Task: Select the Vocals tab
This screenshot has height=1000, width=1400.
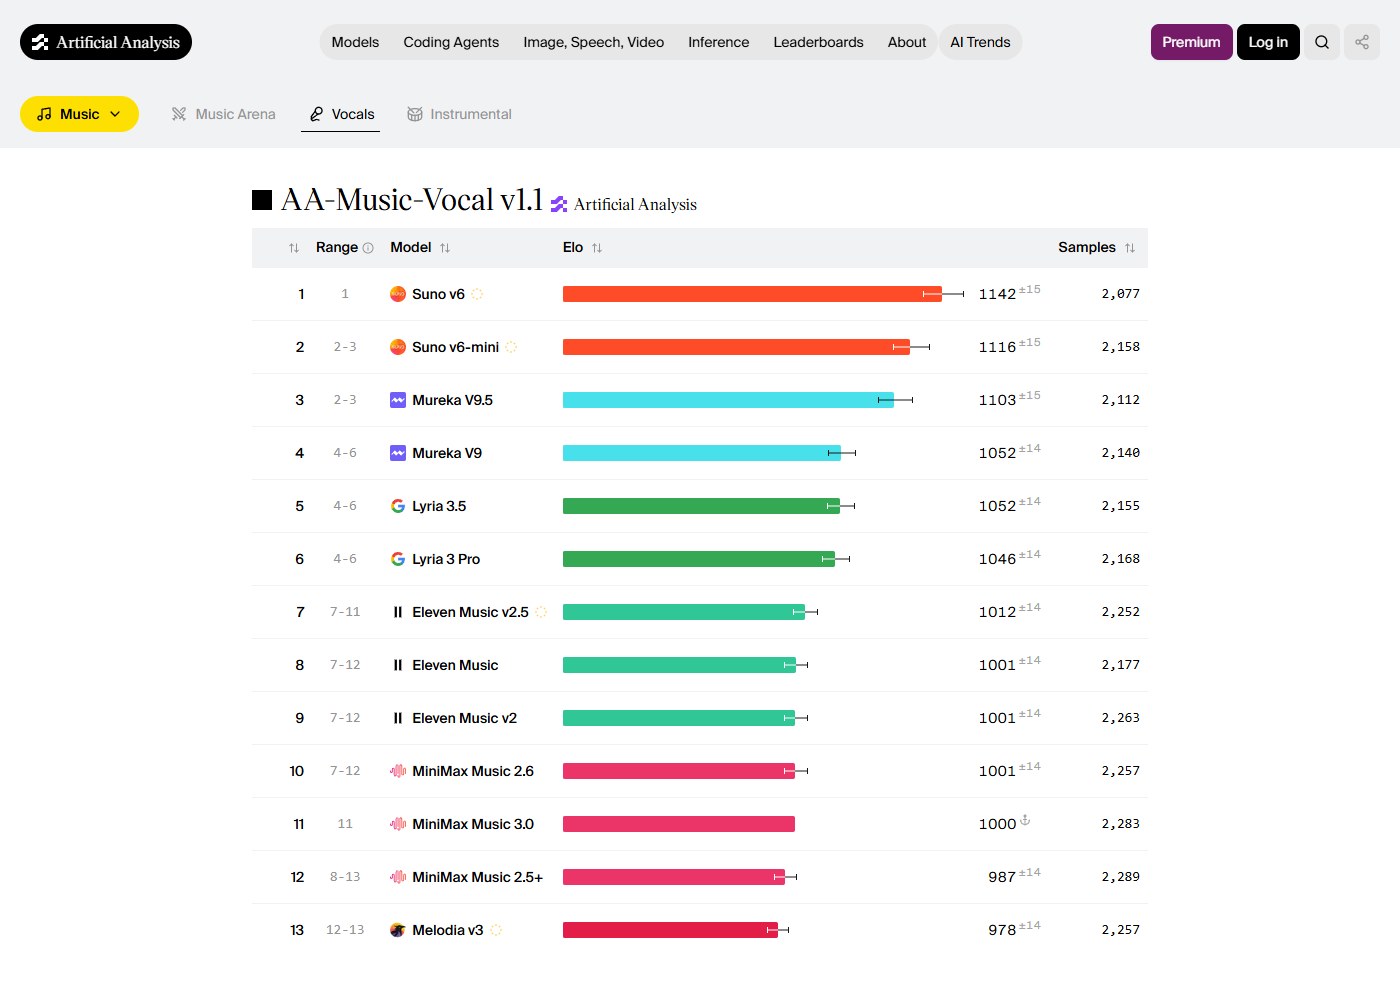Action: tap(341, 114)
